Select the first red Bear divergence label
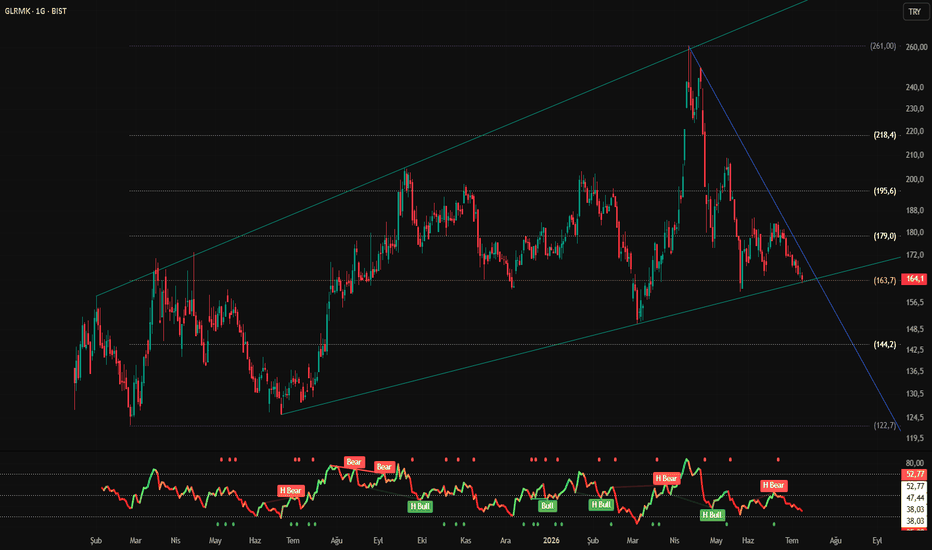This screenshot has width=932, height=550. click(354, 462)
